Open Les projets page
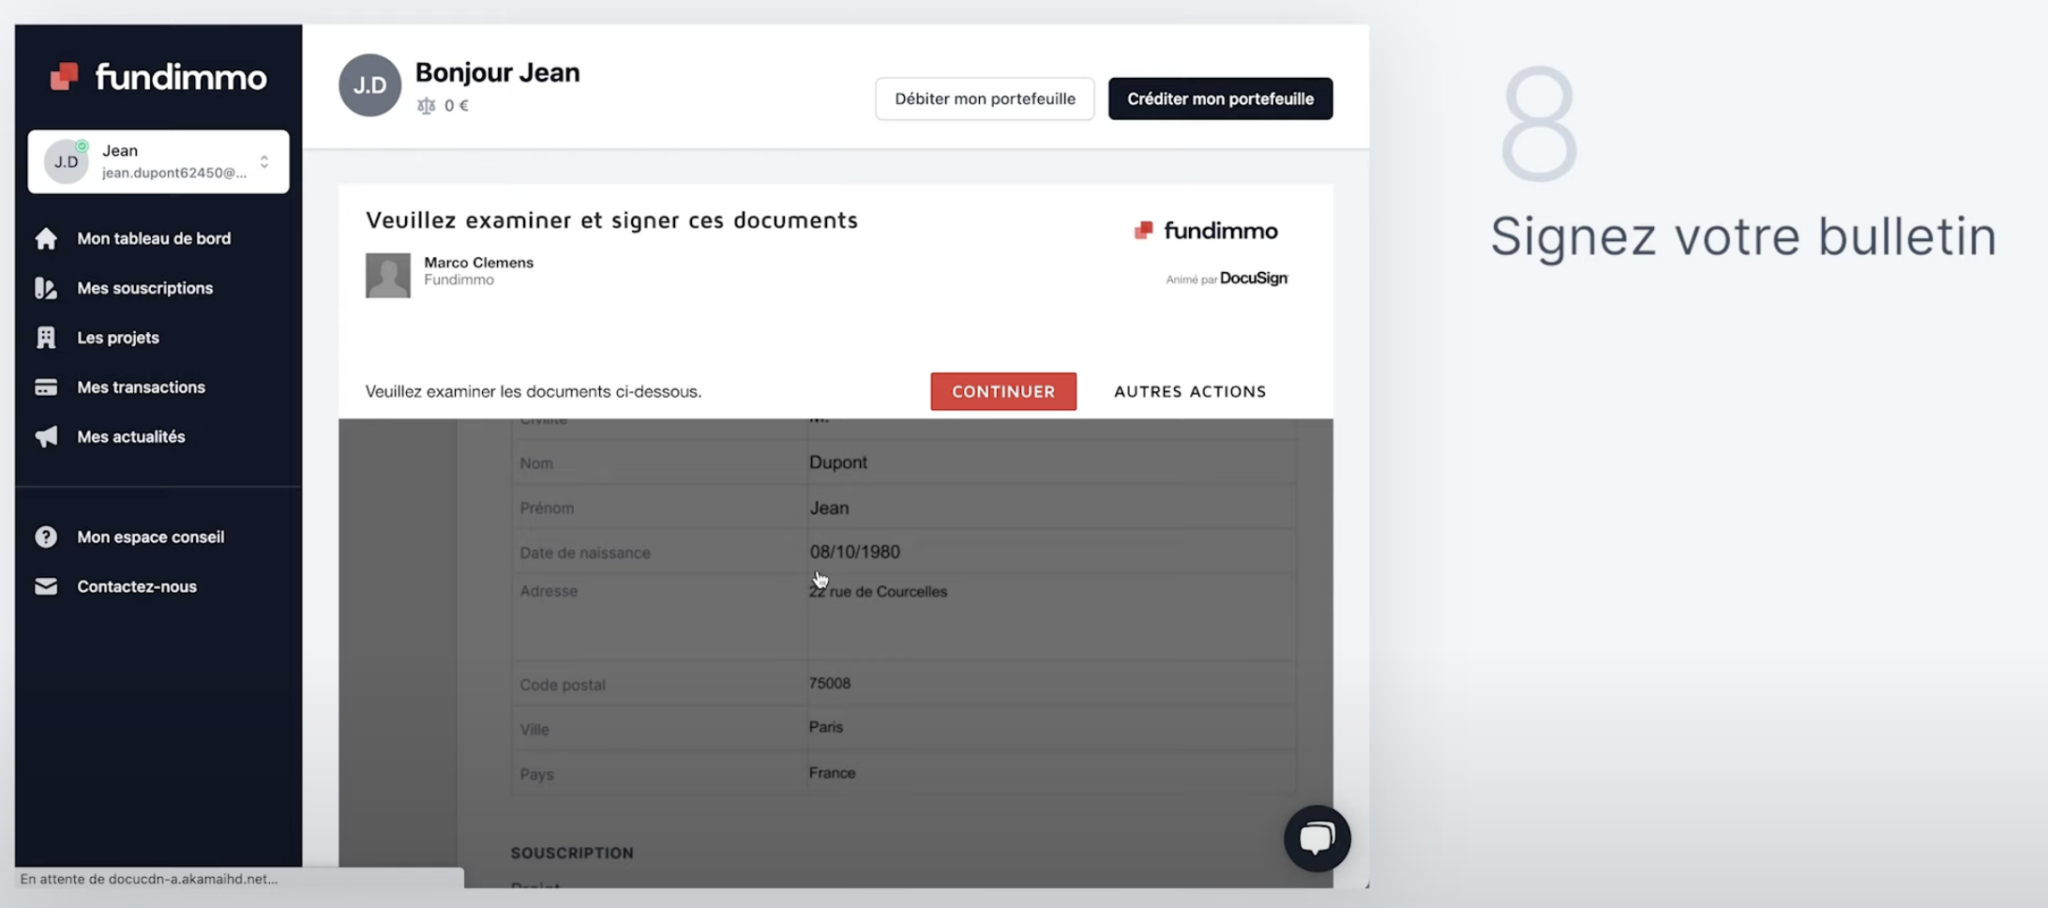This screenshot has width=2048, height=908. 118,337
